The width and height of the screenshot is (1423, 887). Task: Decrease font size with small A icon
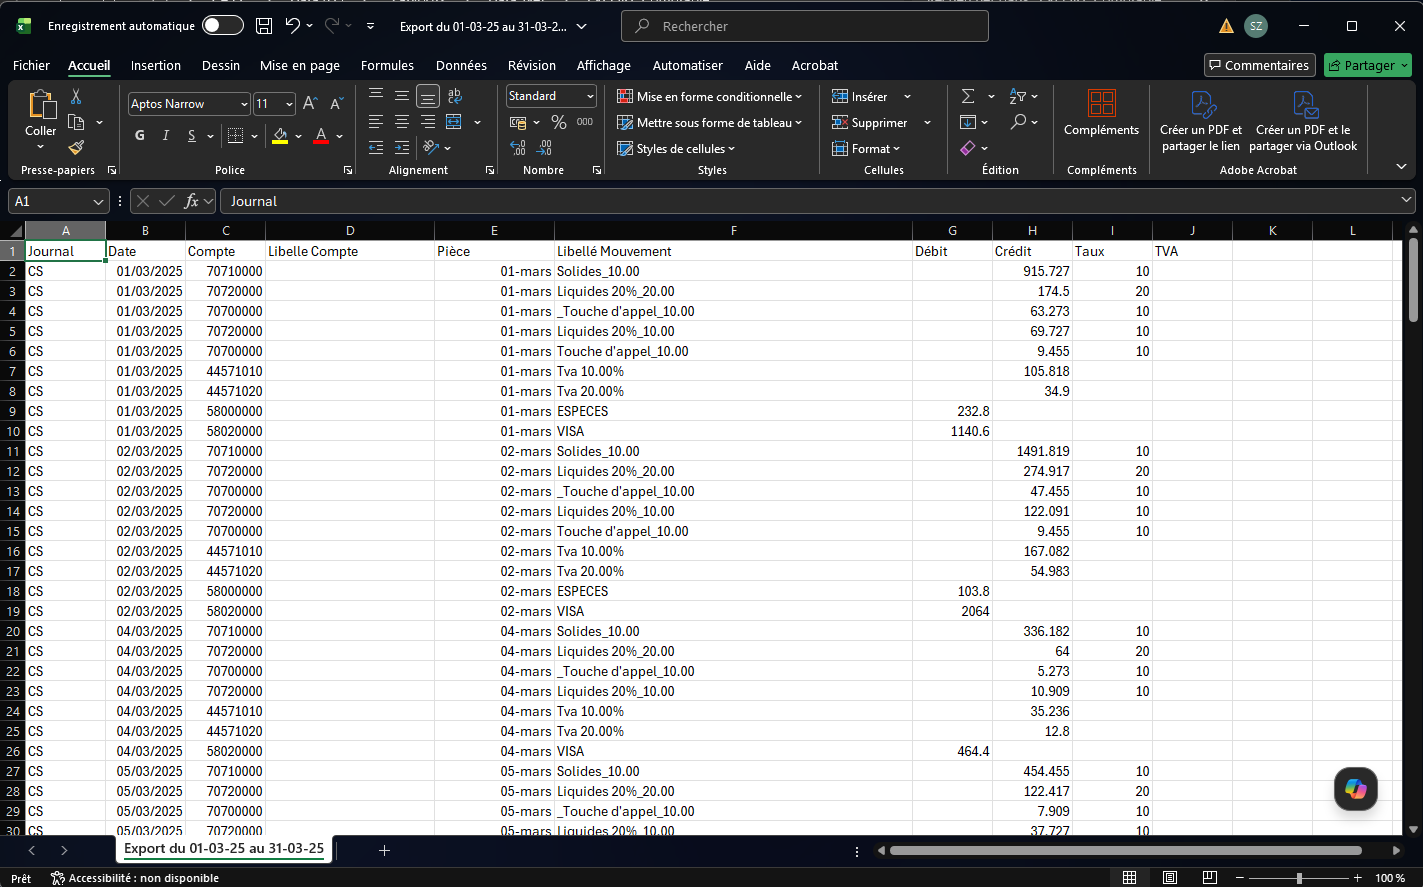[336, 104]
